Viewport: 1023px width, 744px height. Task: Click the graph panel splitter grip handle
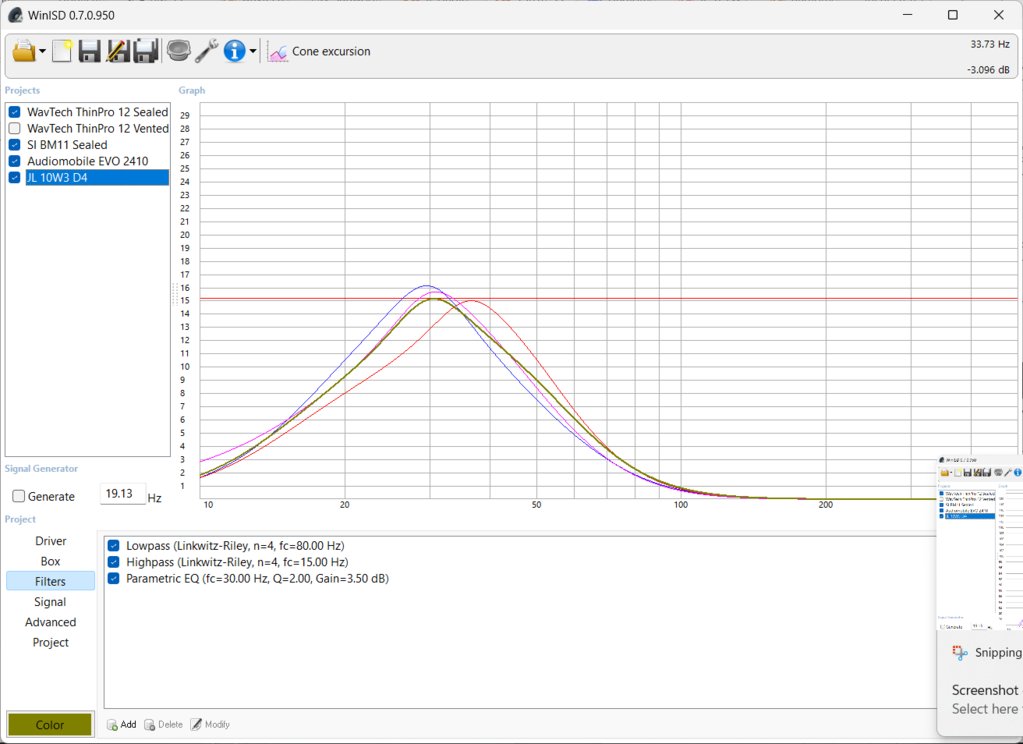click(174, 294)
